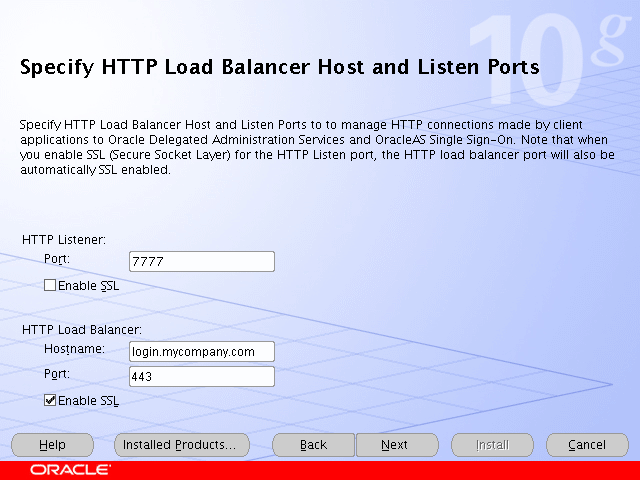Screen dimensions: 640x480
Task: Go Back to the previous installer step
Action: pos(313,444)
